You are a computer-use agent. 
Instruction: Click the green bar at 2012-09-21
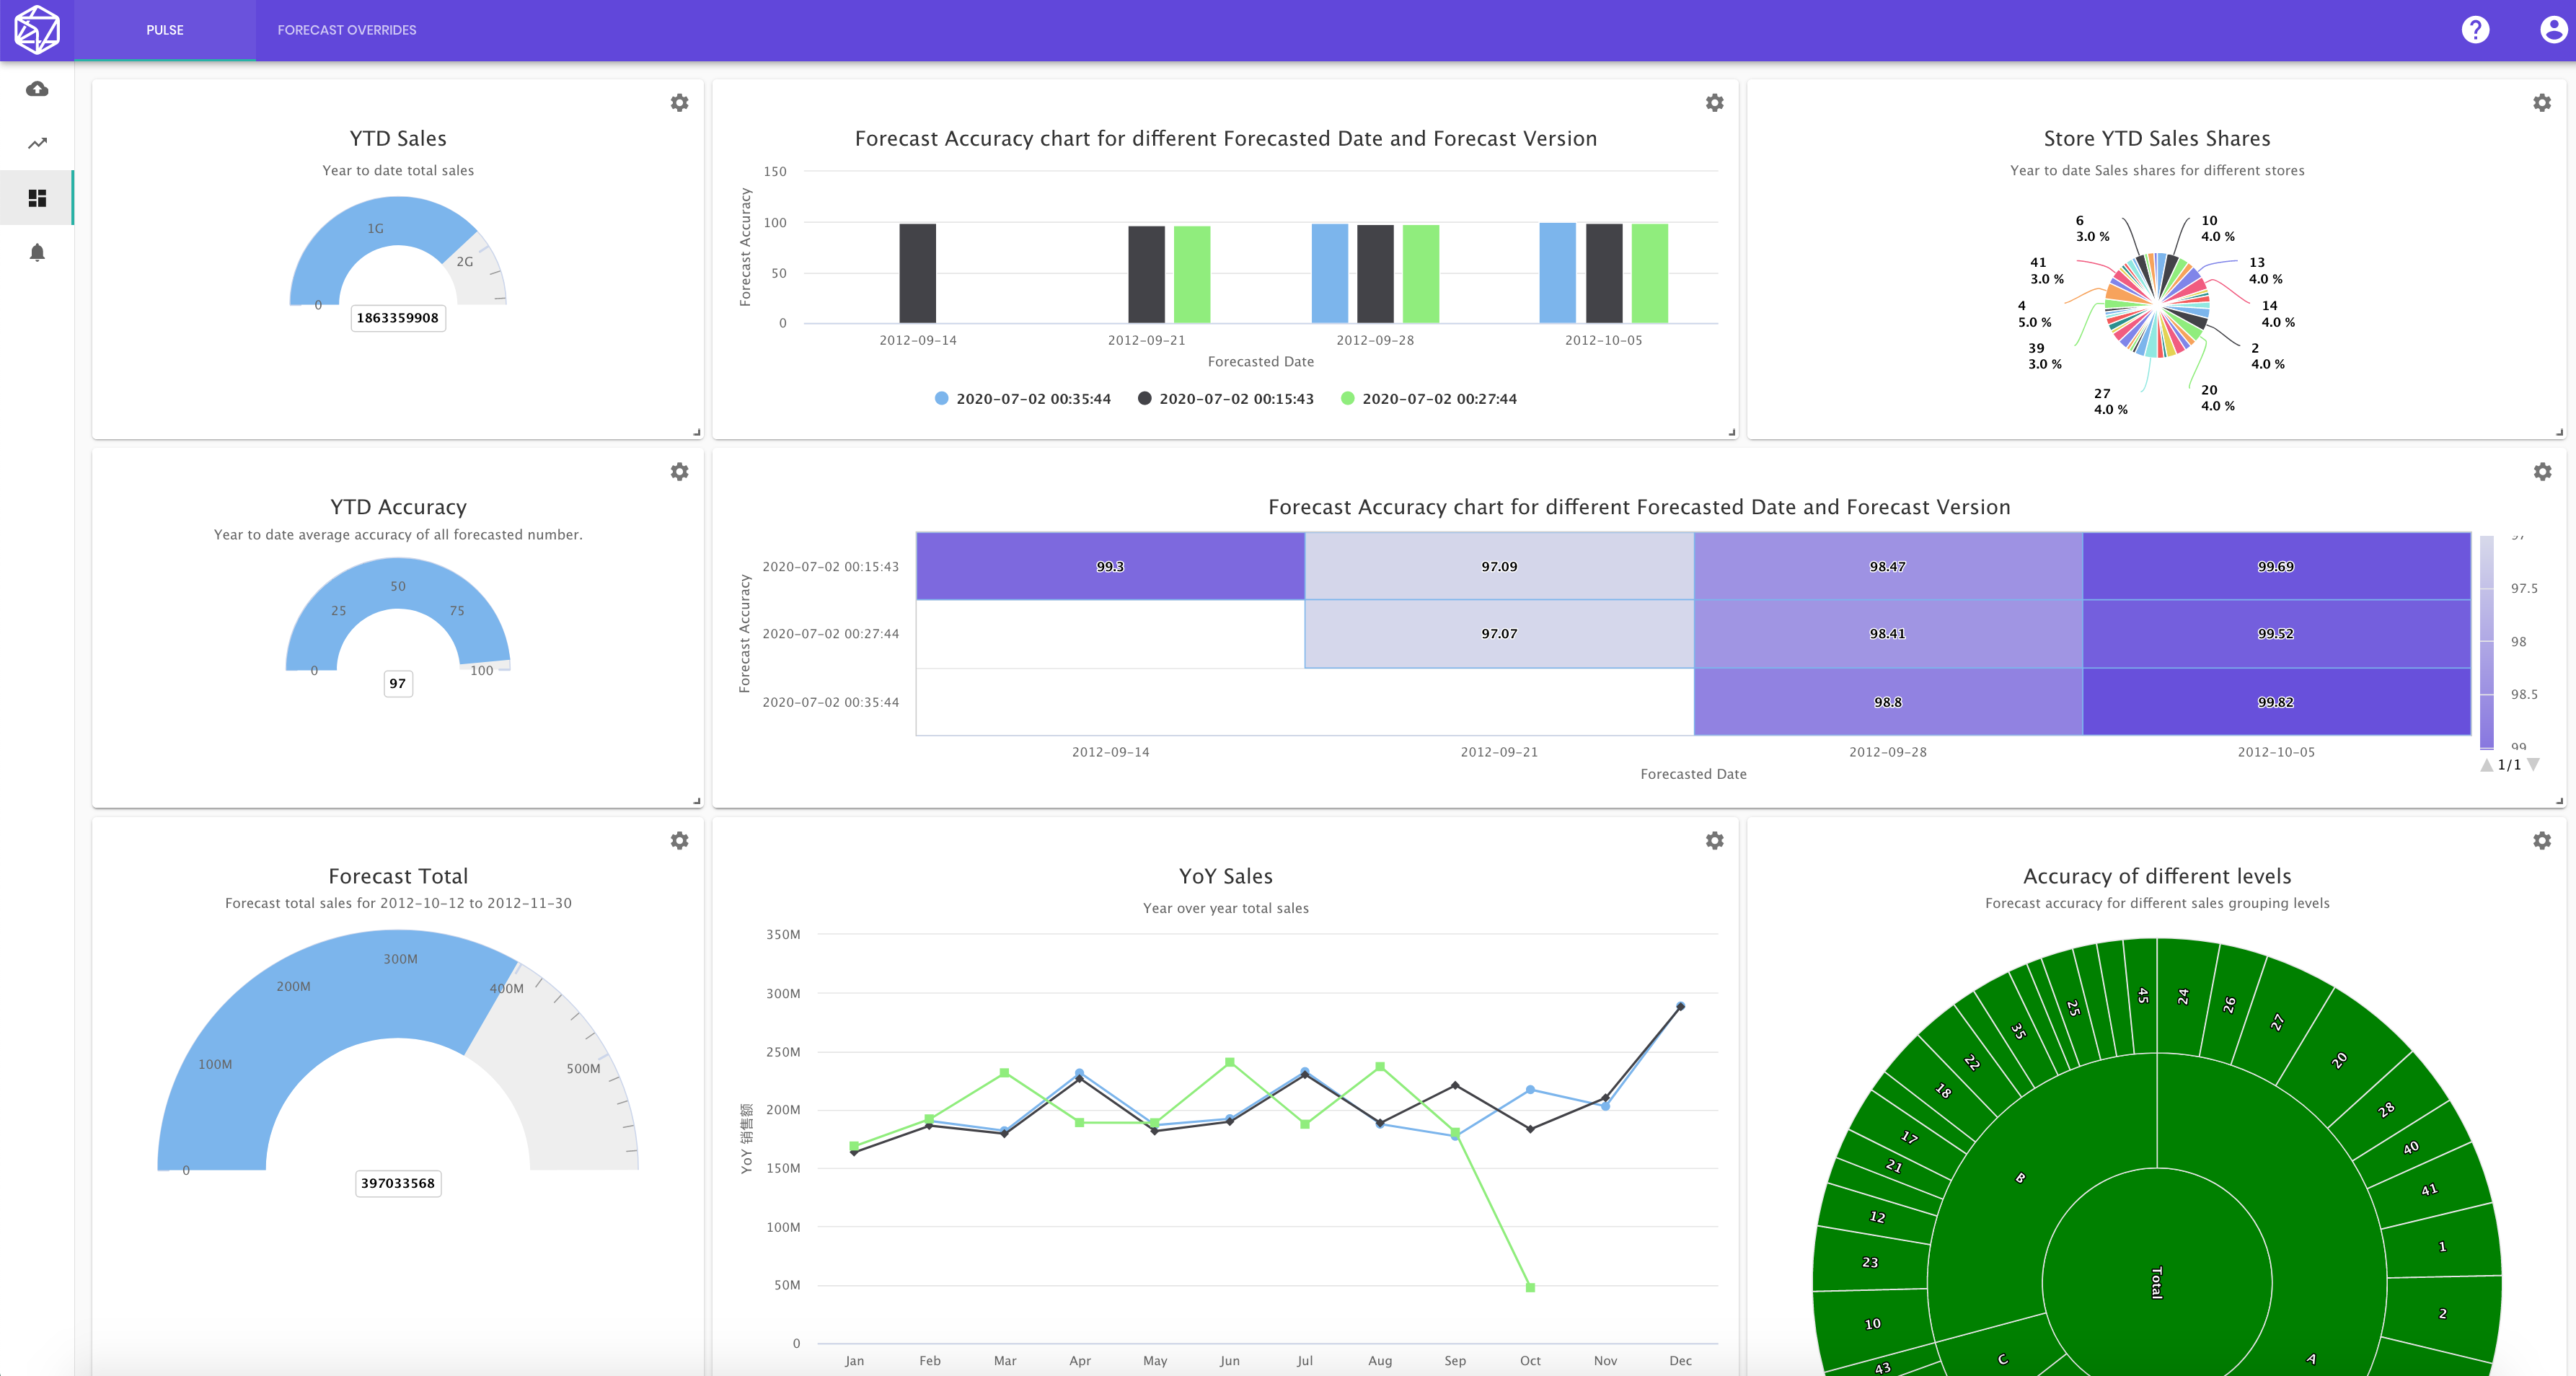coord(1192,275)
